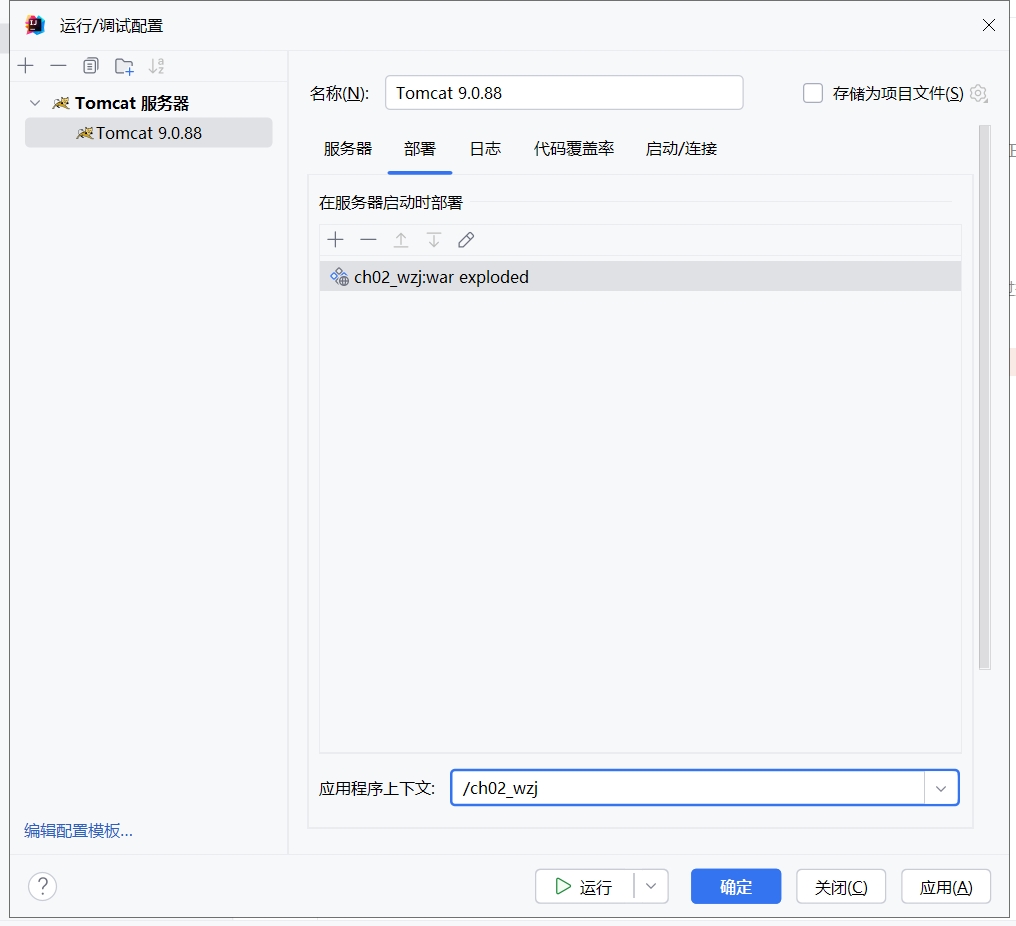Open help with the question mark icon
1016x926 pixels.
(43, 886)
